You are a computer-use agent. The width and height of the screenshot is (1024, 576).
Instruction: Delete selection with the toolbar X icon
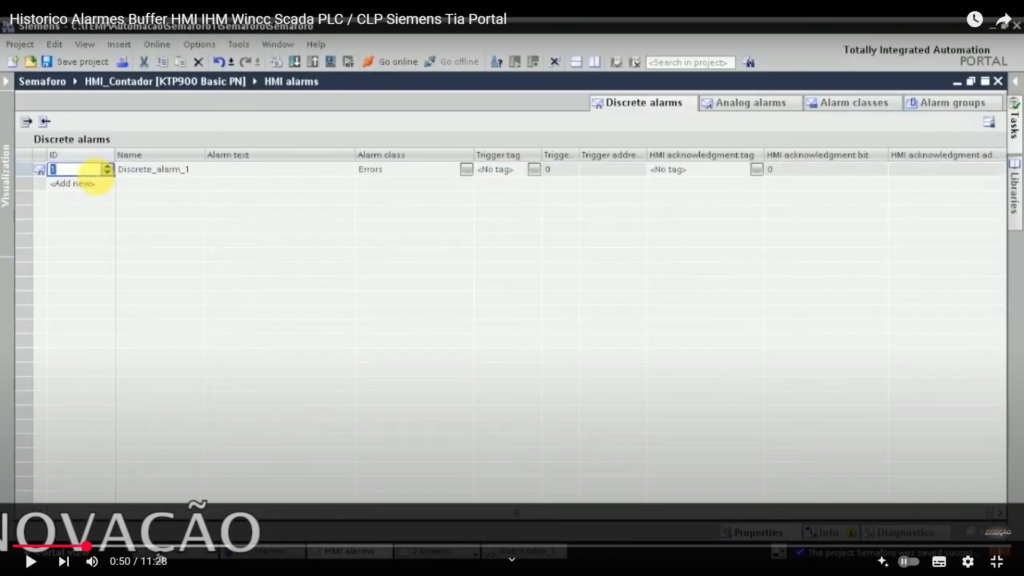click(x=199, y=62)
